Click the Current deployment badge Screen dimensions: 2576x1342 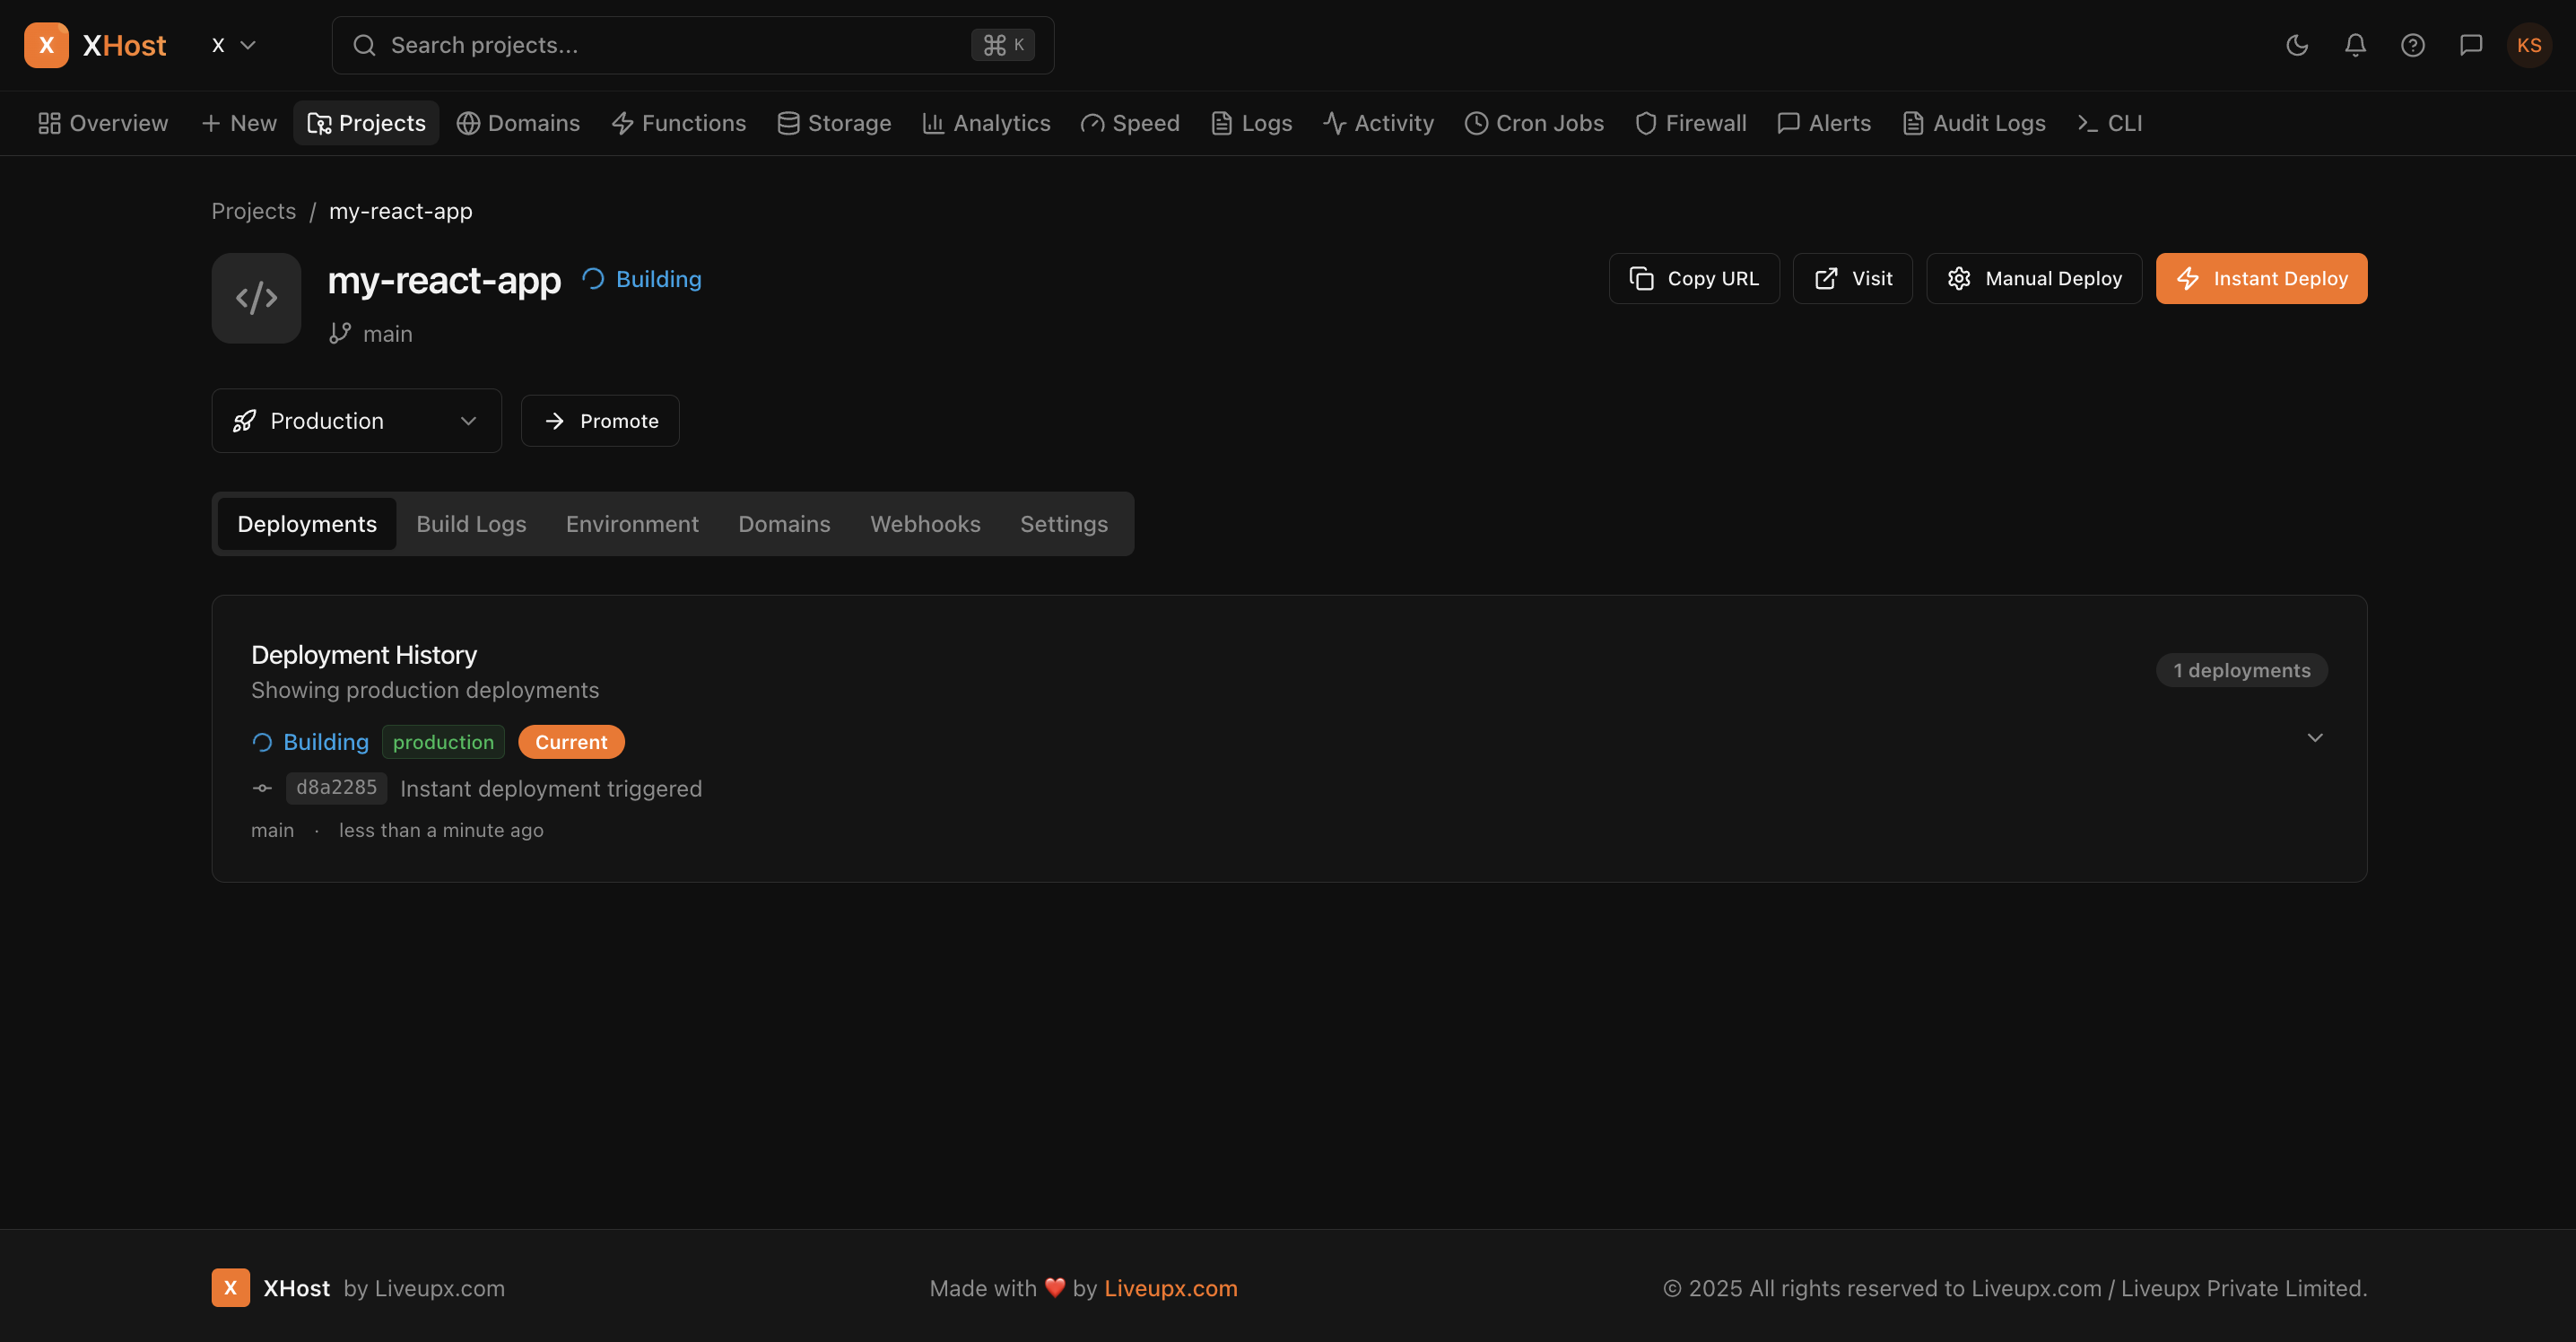pyautogui.click(x=571, y=741)
